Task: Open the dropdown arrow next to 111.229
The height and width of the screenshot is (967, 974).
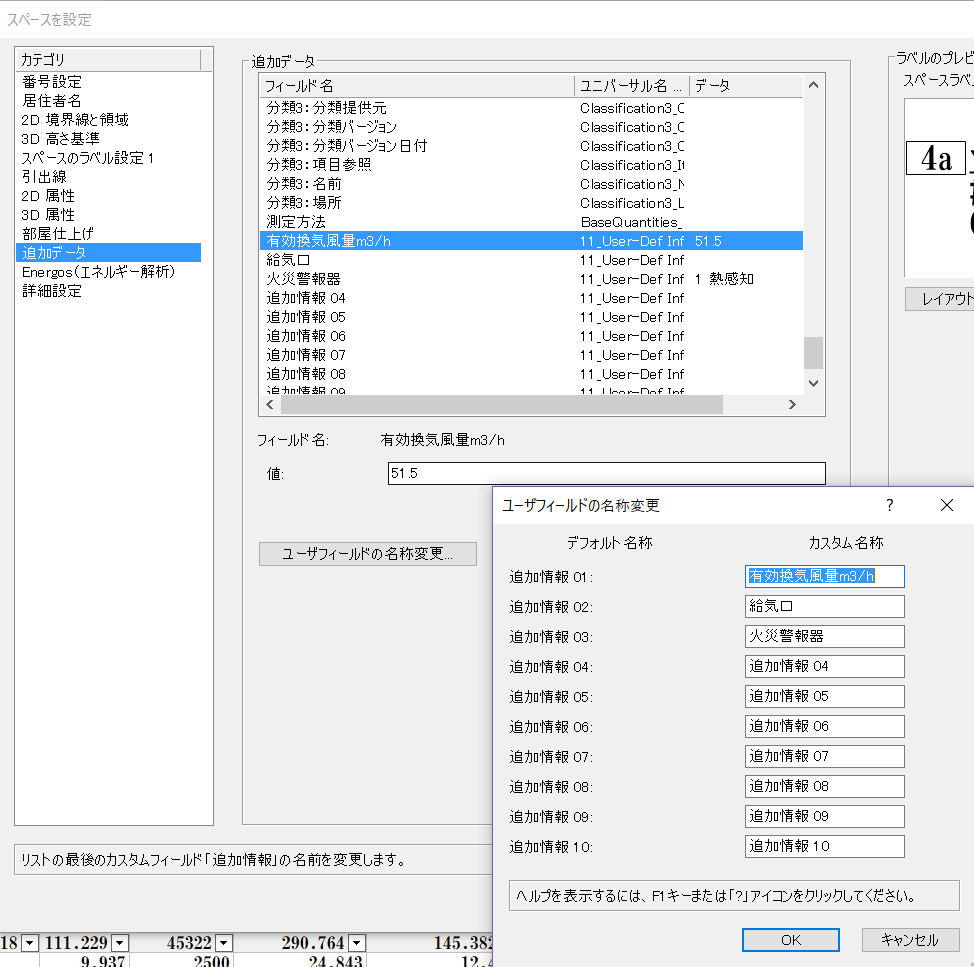Action: coord(120,943)
